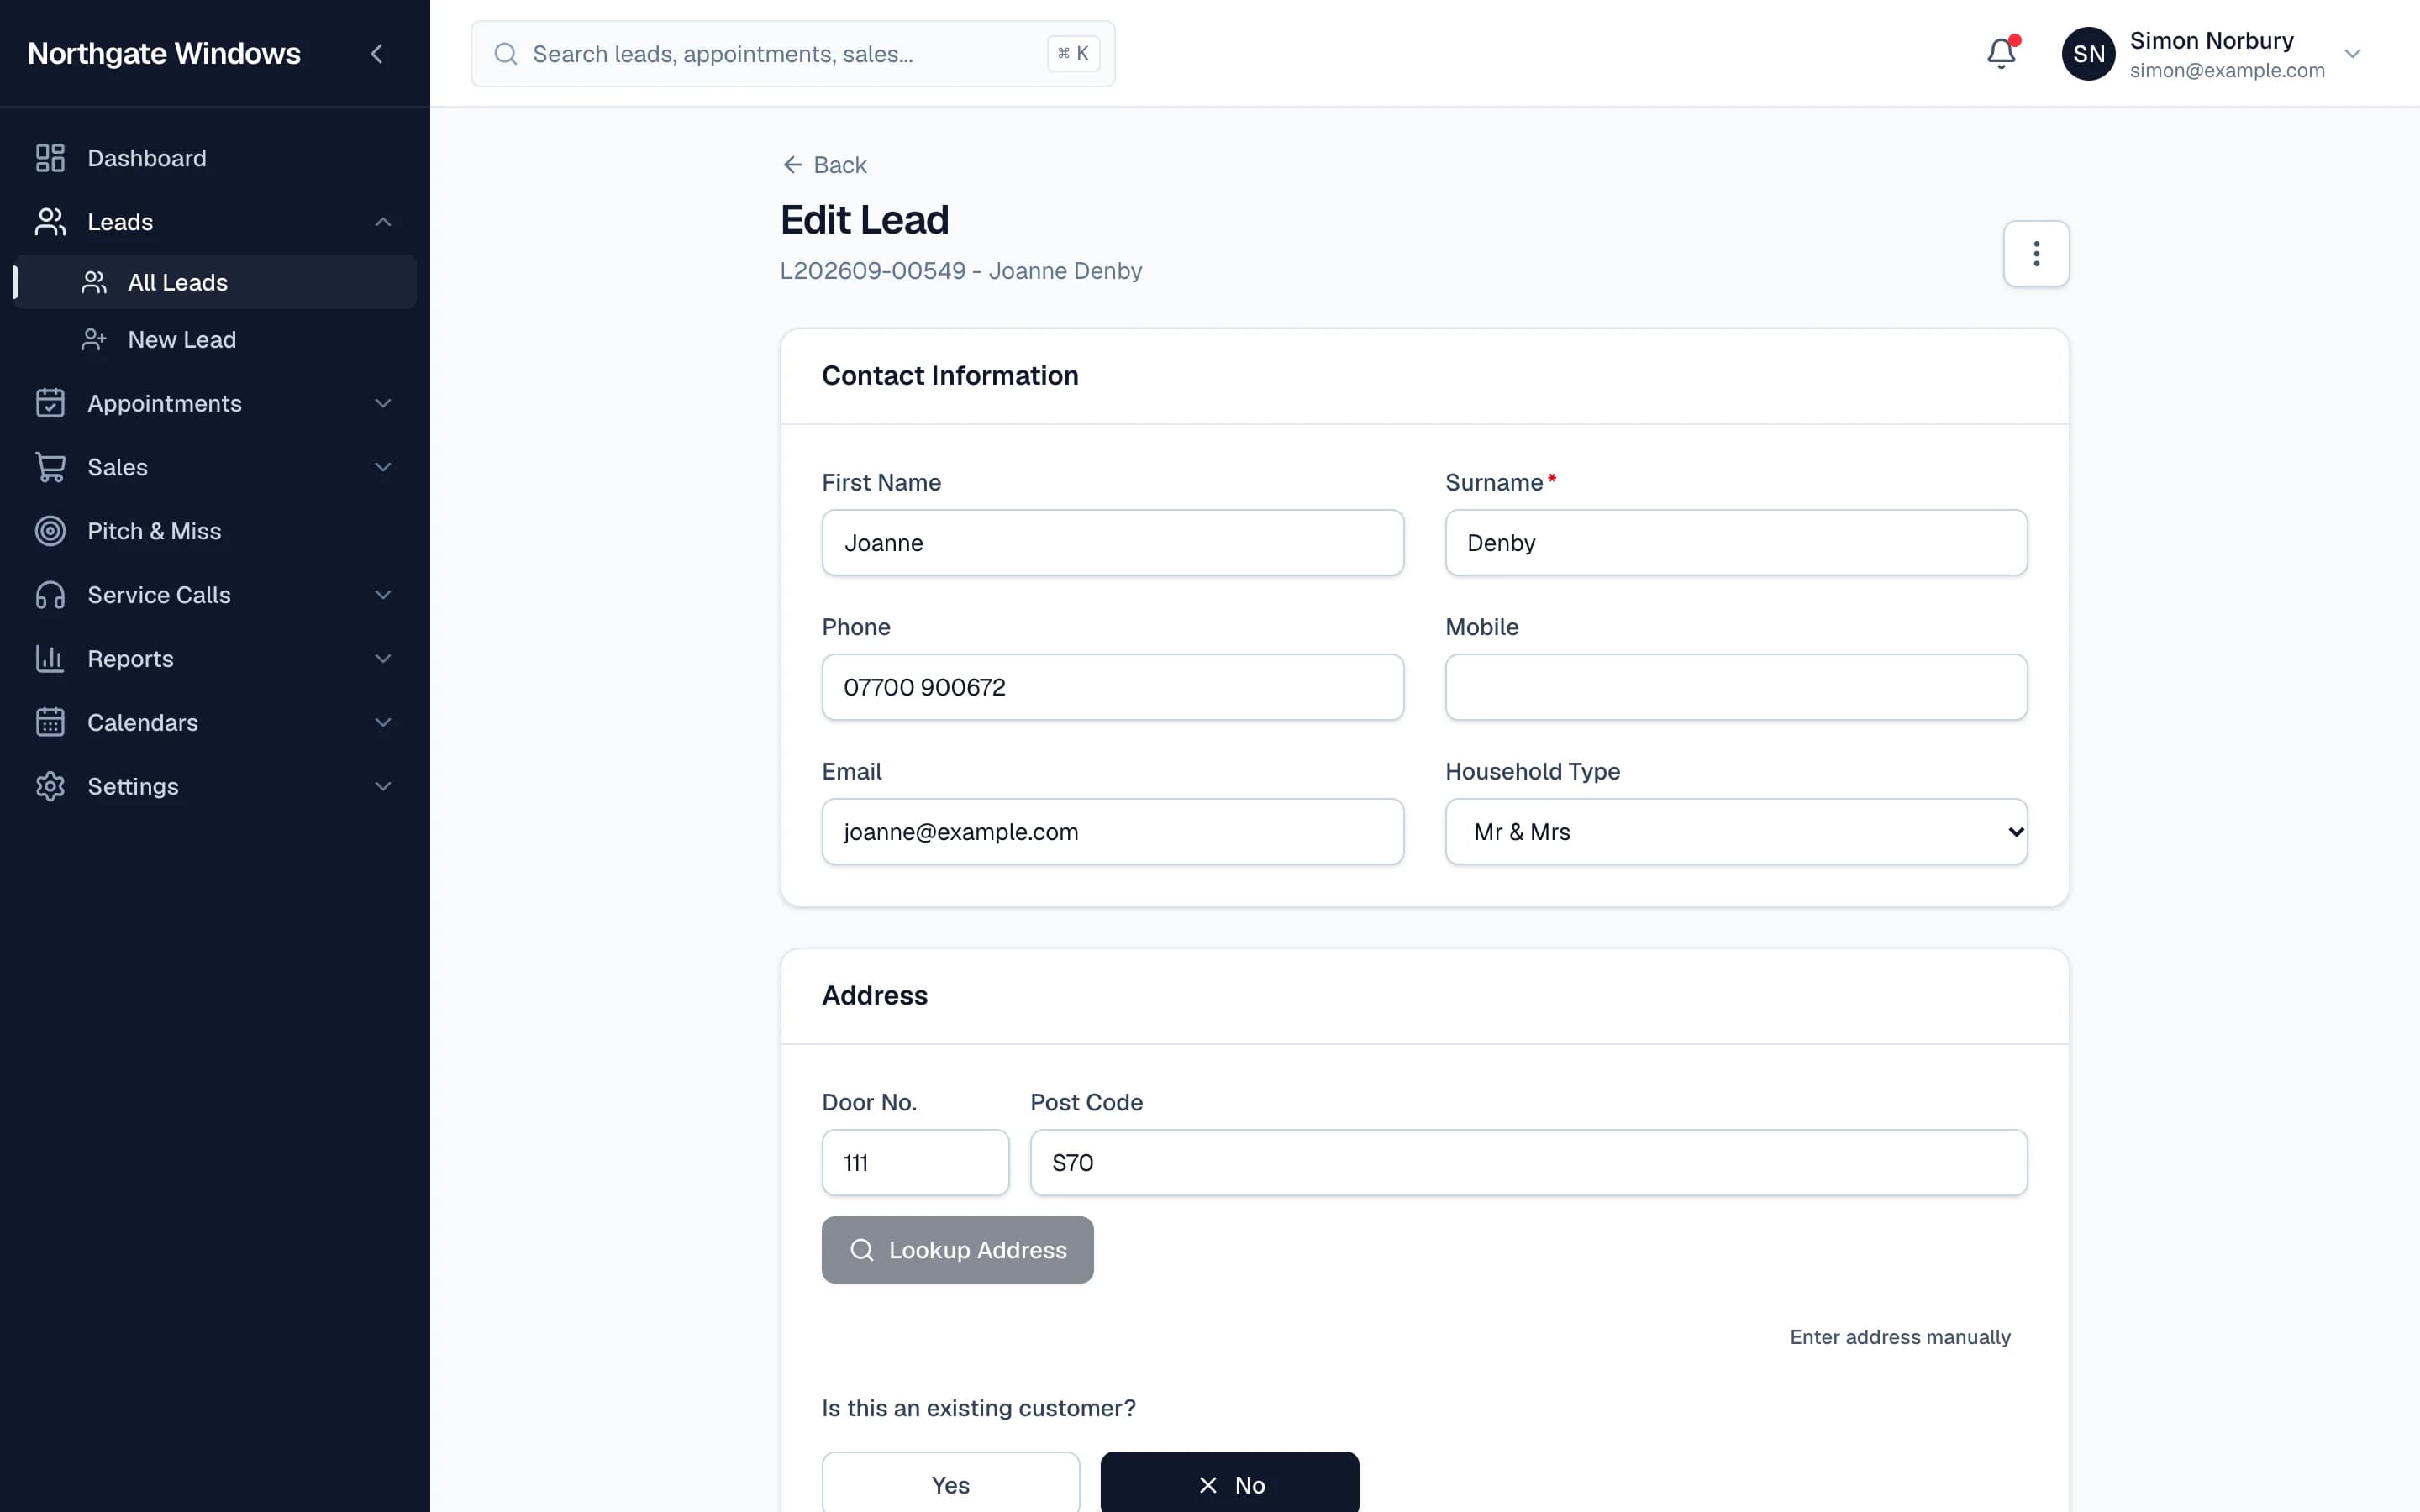Click the Pitch & Miss target icon
The image size is (2420, 1512).
50,531
